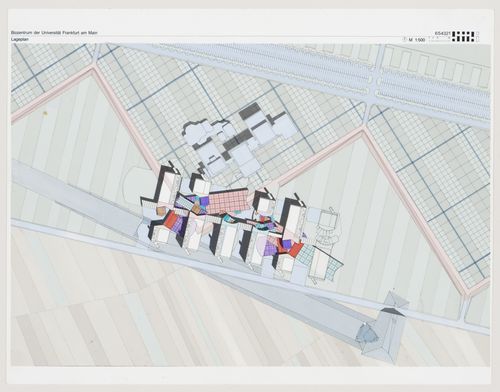Click the black-and-white square code block in the header
Viewport: 500px width, 392px height.
[465, 36]
